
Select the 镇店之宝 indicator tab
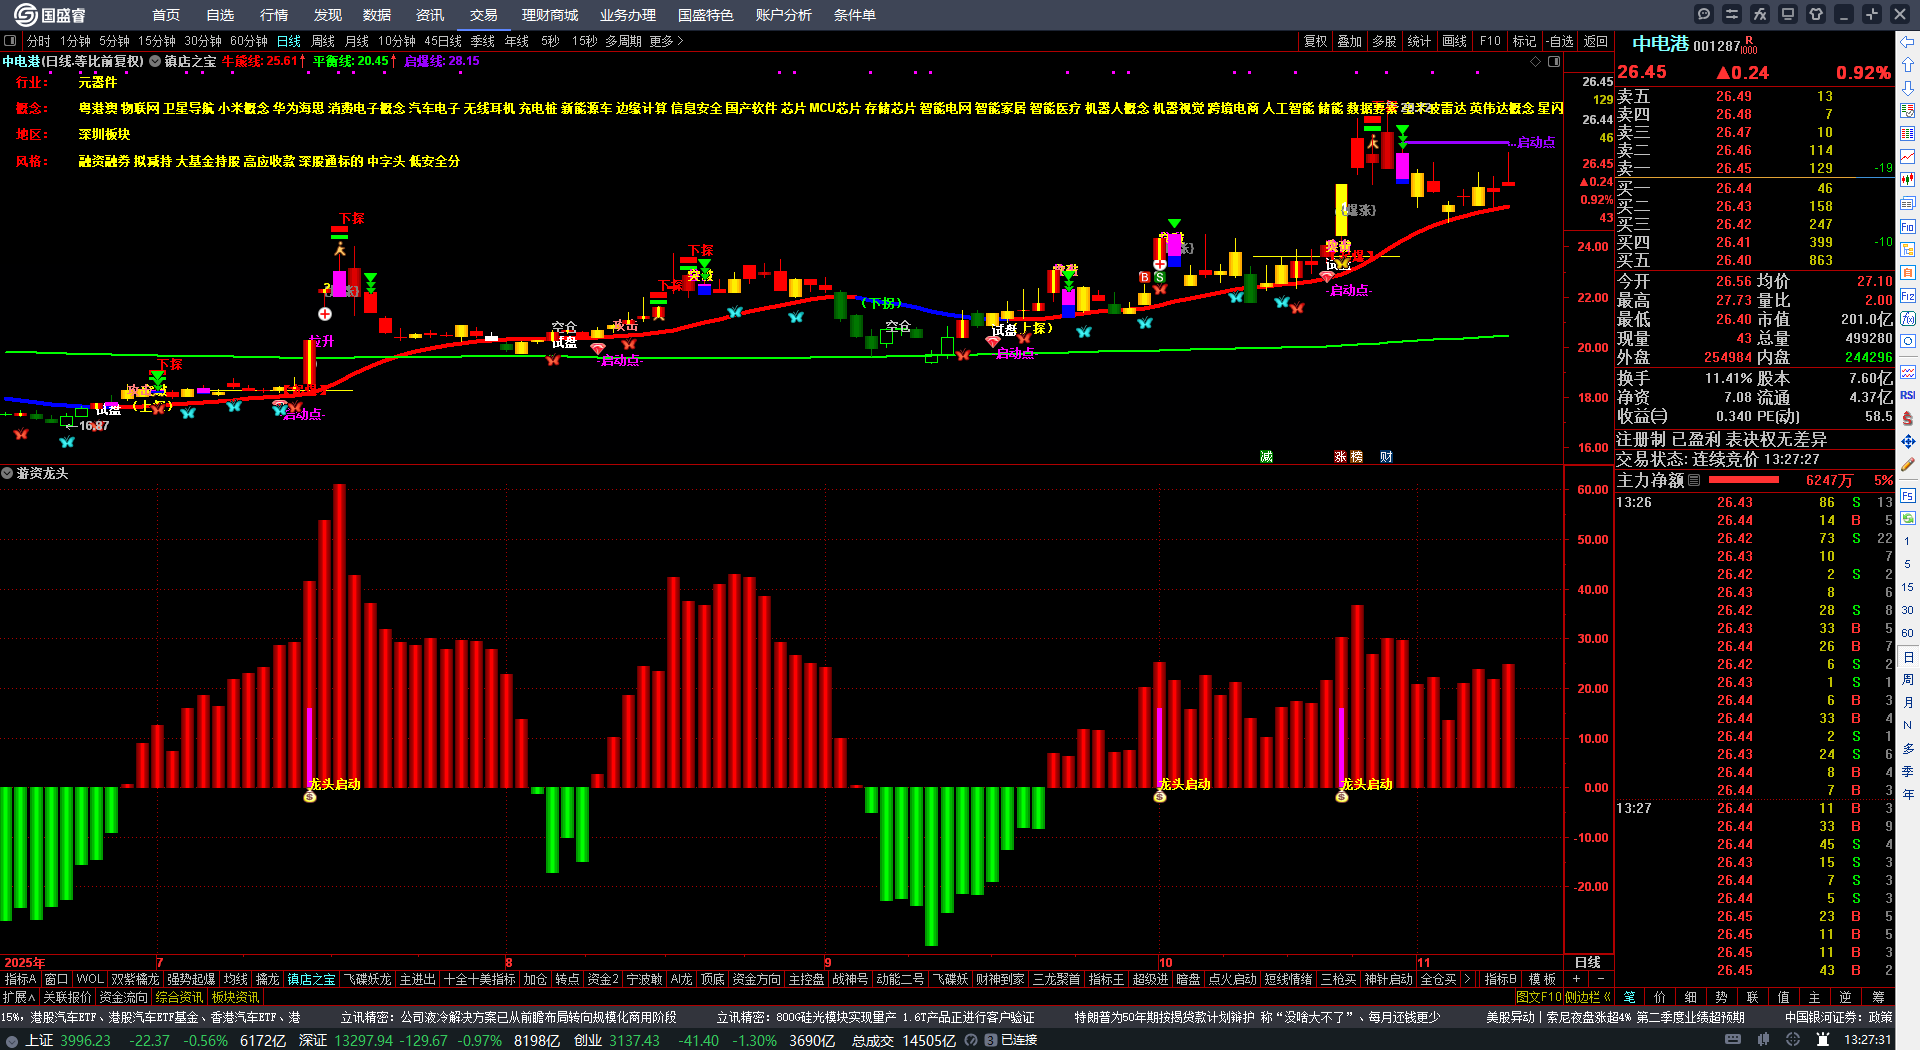[312, 979]
